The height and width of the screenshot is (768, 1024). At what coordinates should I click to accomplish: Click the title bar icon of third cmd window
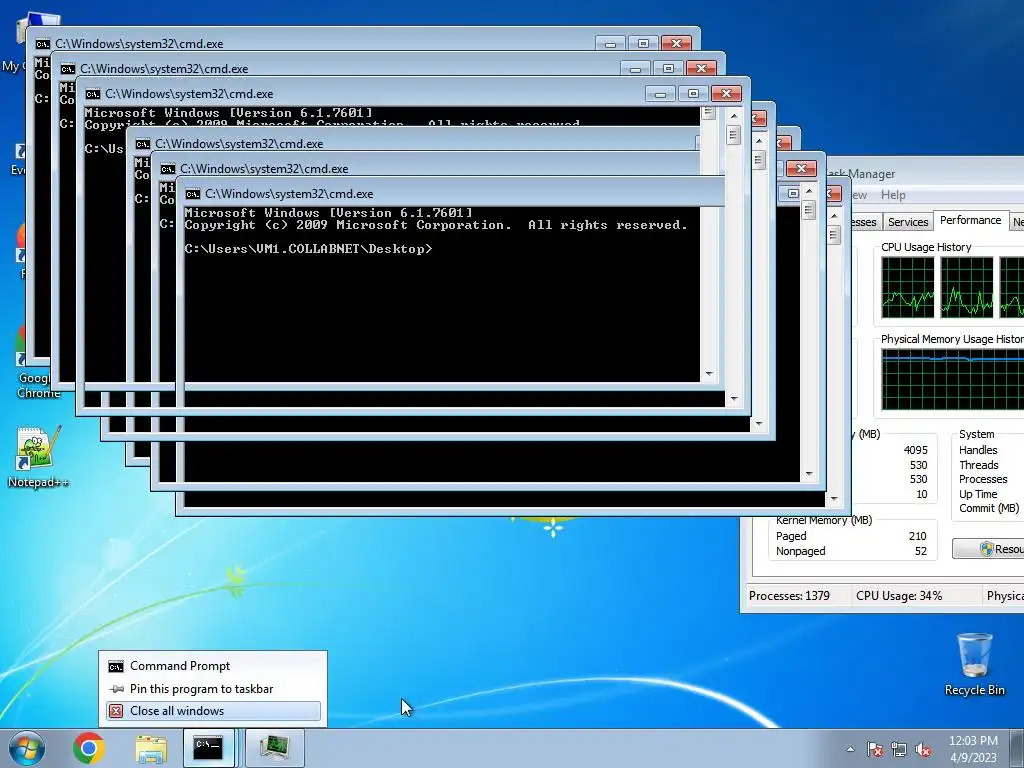(92, 94)
